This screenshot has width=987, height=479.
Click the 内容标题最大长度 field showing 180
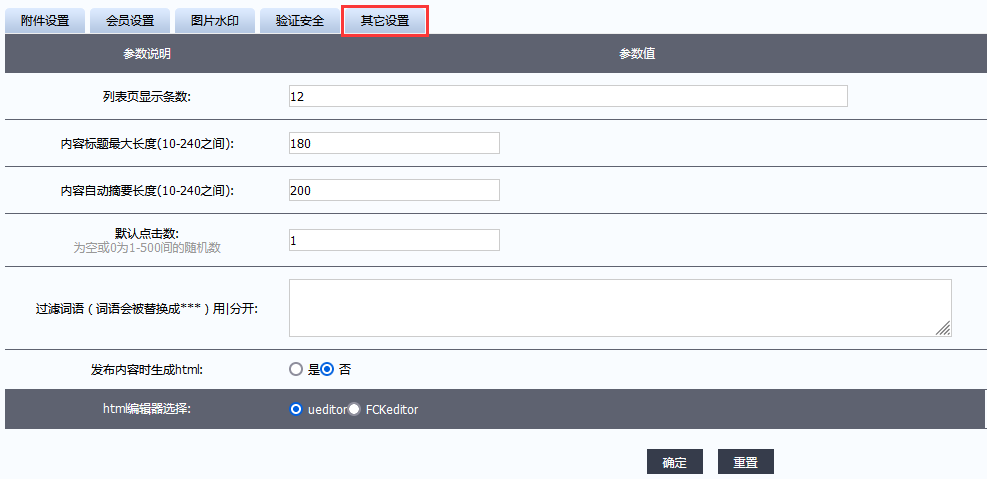[393, 143]
